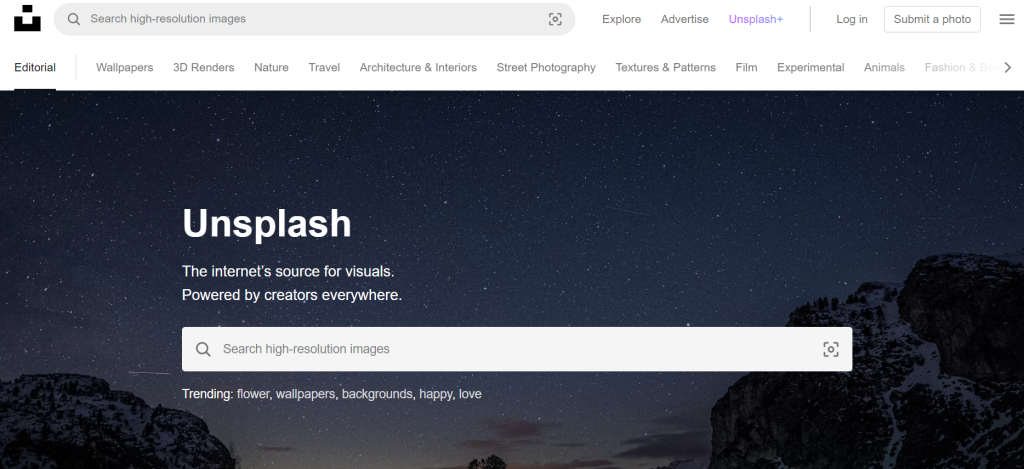Click trending term love
Viewport: 1024px width, 469px height.
[x=470, y=394]
